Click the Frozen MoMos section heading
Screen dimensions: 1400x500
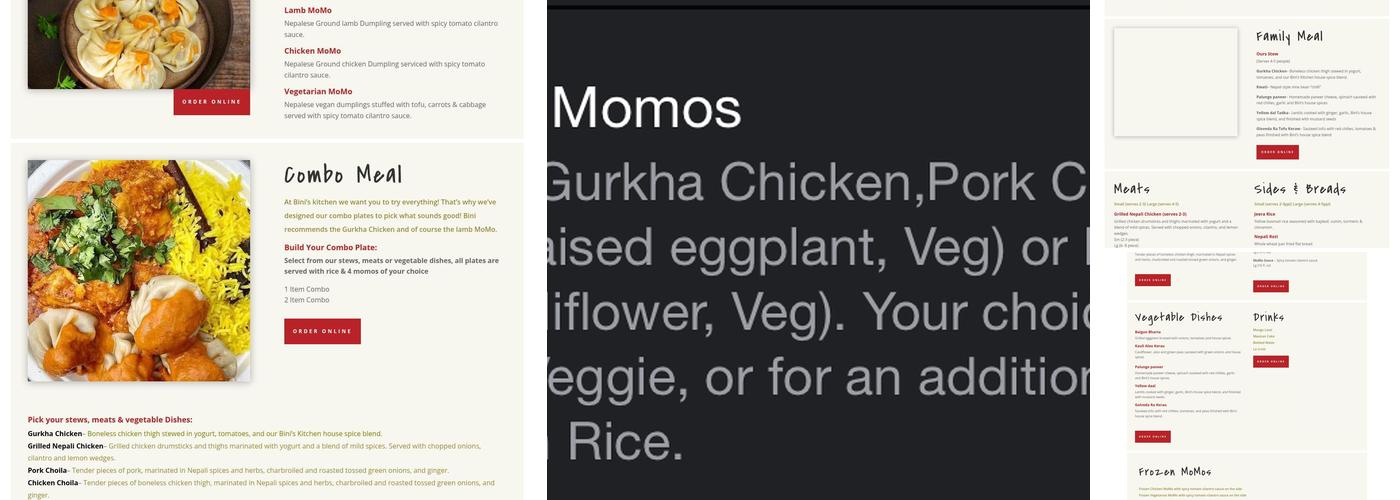(1175, 471)
